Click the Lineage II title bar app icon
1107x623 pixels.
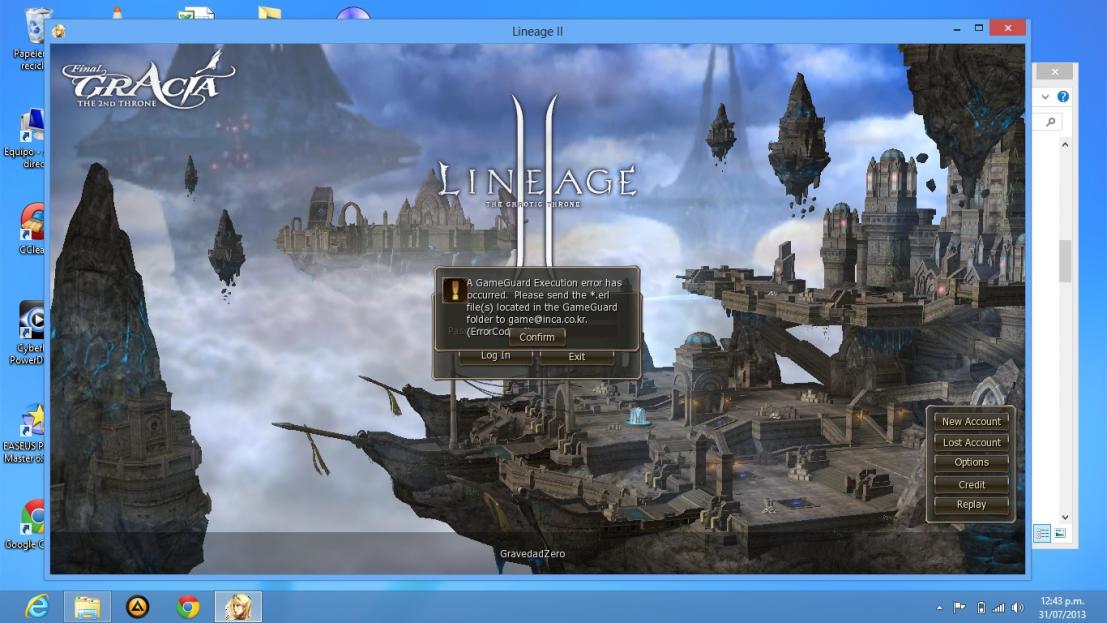[59, 31]
